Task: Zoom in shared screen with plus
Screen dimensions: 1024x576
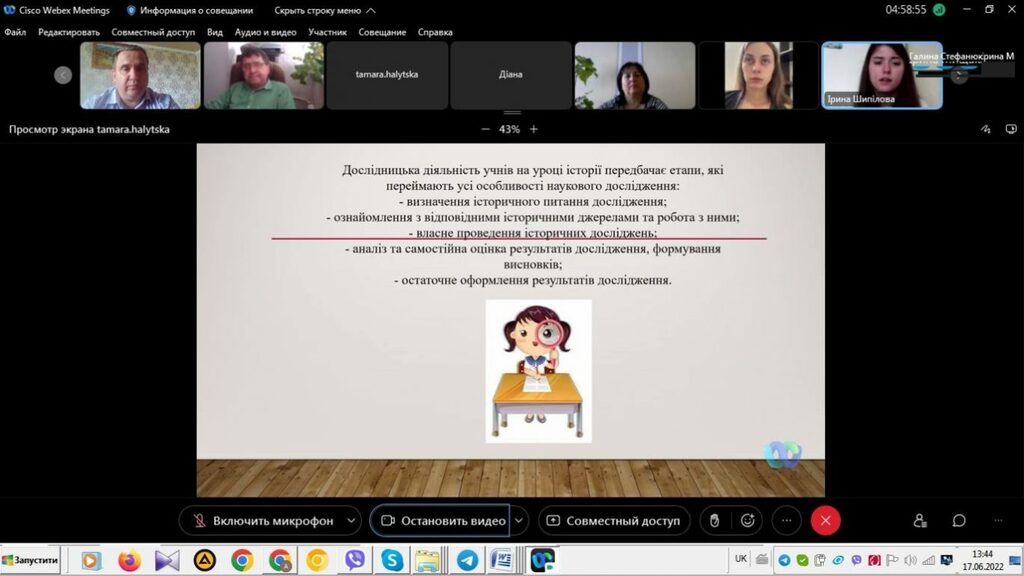Action: (x=534, y=129)
